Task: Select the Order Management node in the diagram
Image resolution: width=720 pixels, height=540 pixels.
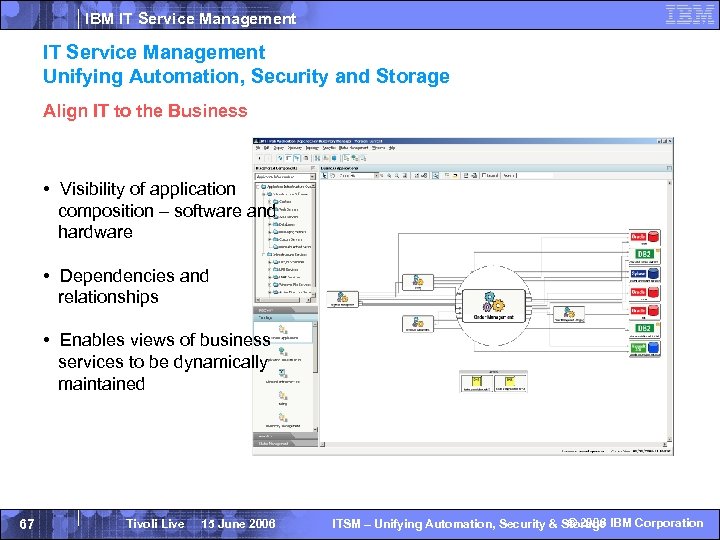Action: point(494,306)
